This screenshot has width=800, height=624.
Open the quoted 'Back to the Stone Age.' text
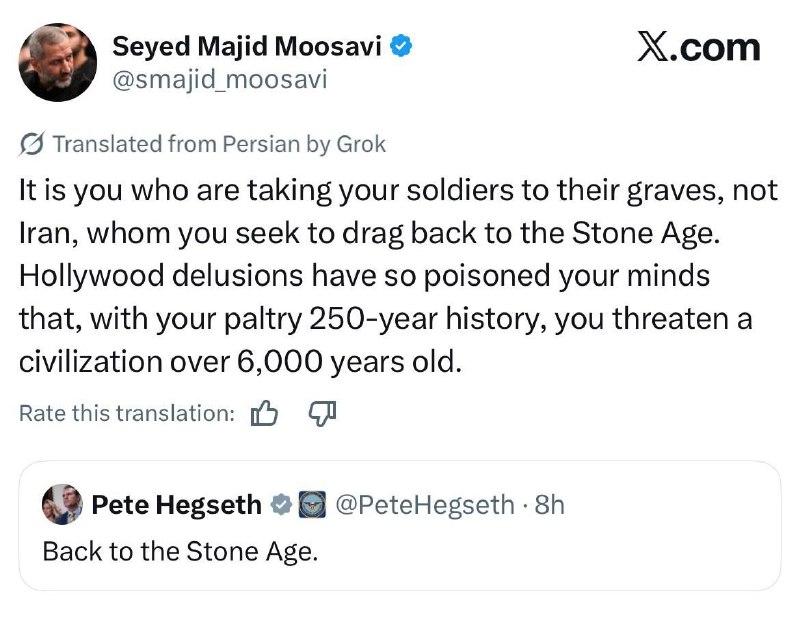click(179, 551)
